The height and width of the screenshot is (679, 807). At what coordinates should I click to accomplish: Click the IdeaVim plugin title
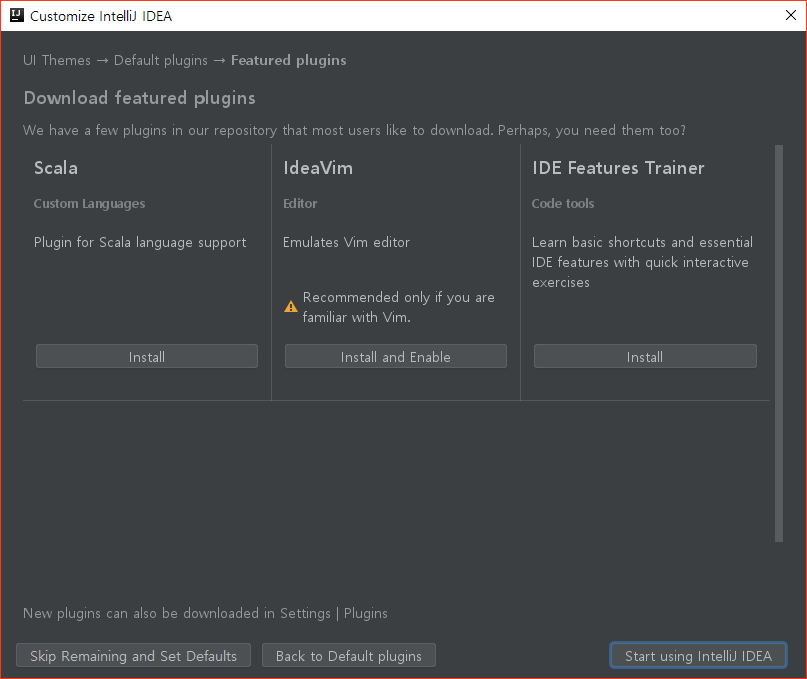[x=318, y=168]
